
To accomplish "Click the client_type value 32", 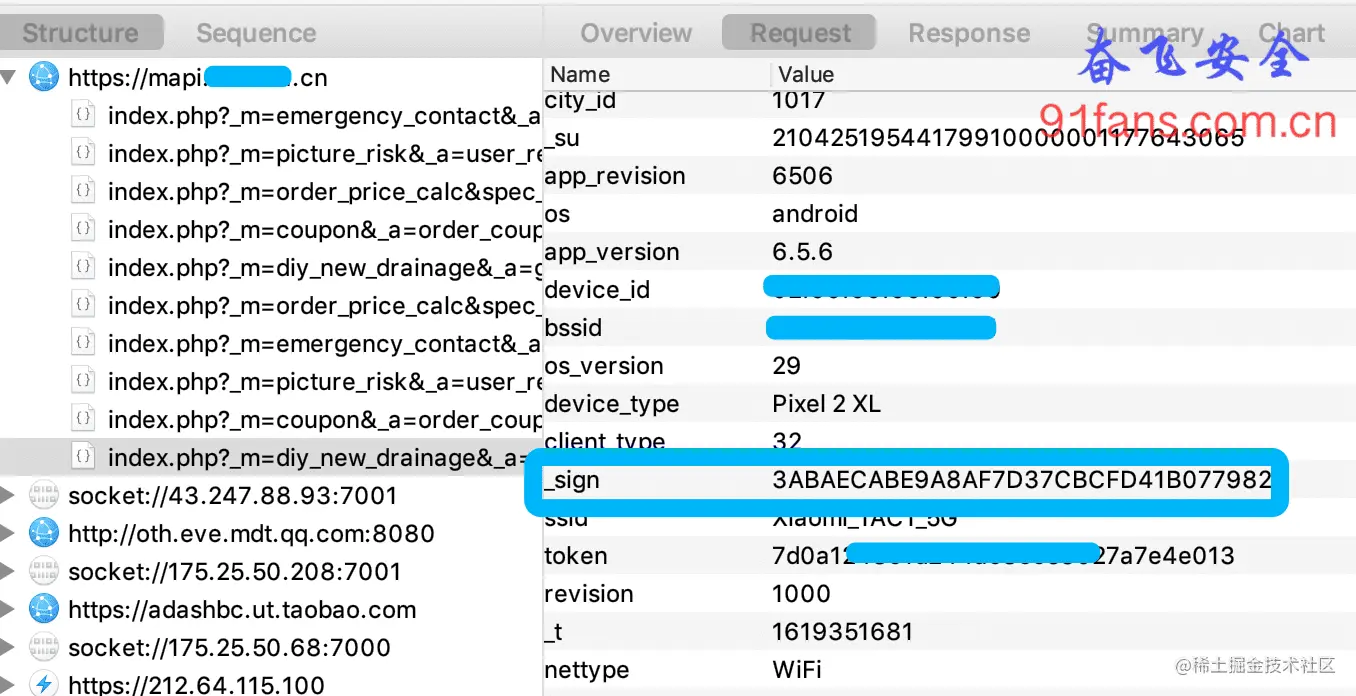I will (787, 441).
